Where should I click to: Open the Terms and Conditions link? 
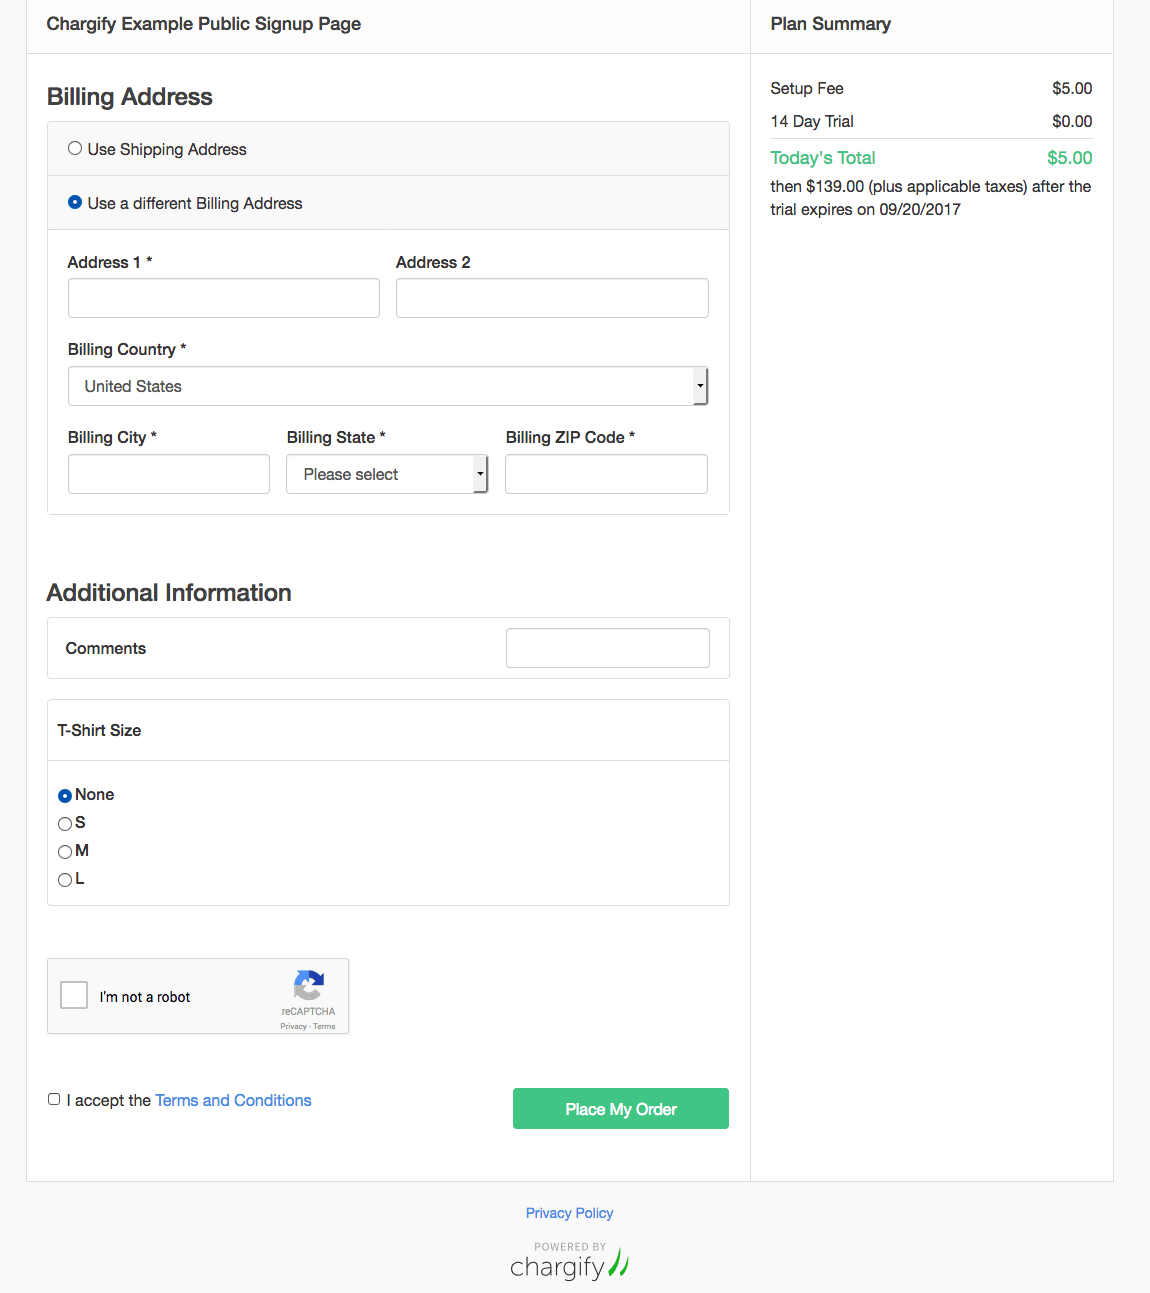click(x=233, y=1100)
